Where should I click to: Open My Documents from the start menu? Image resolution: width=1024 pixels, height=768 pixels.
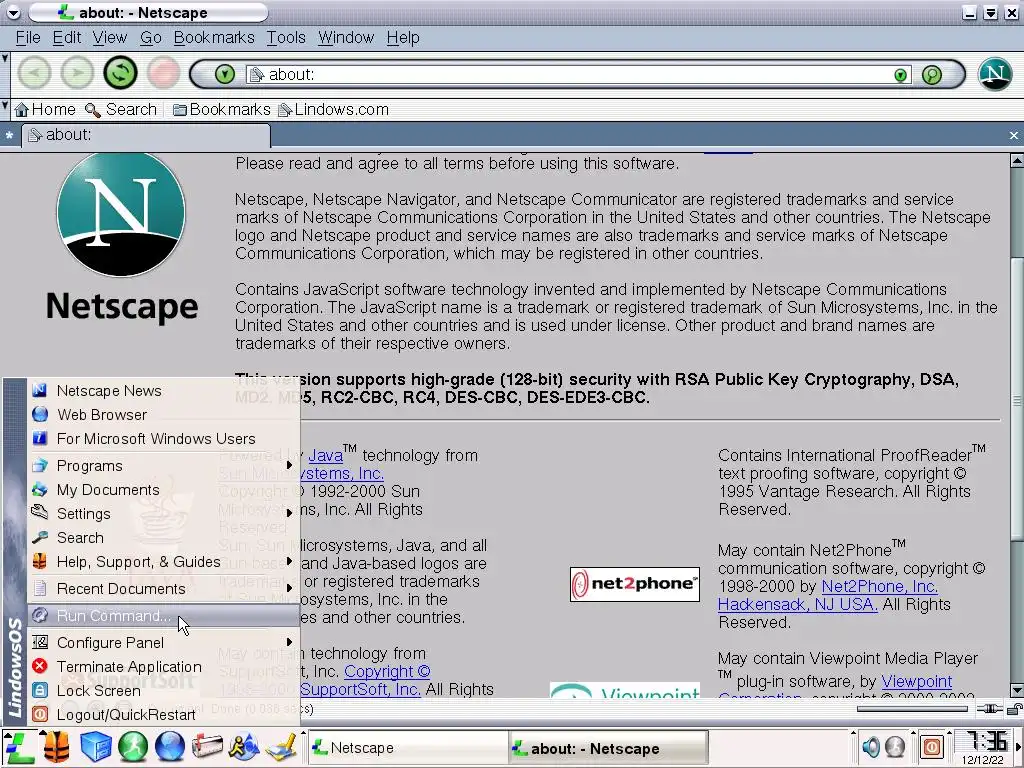pos(163,490)
